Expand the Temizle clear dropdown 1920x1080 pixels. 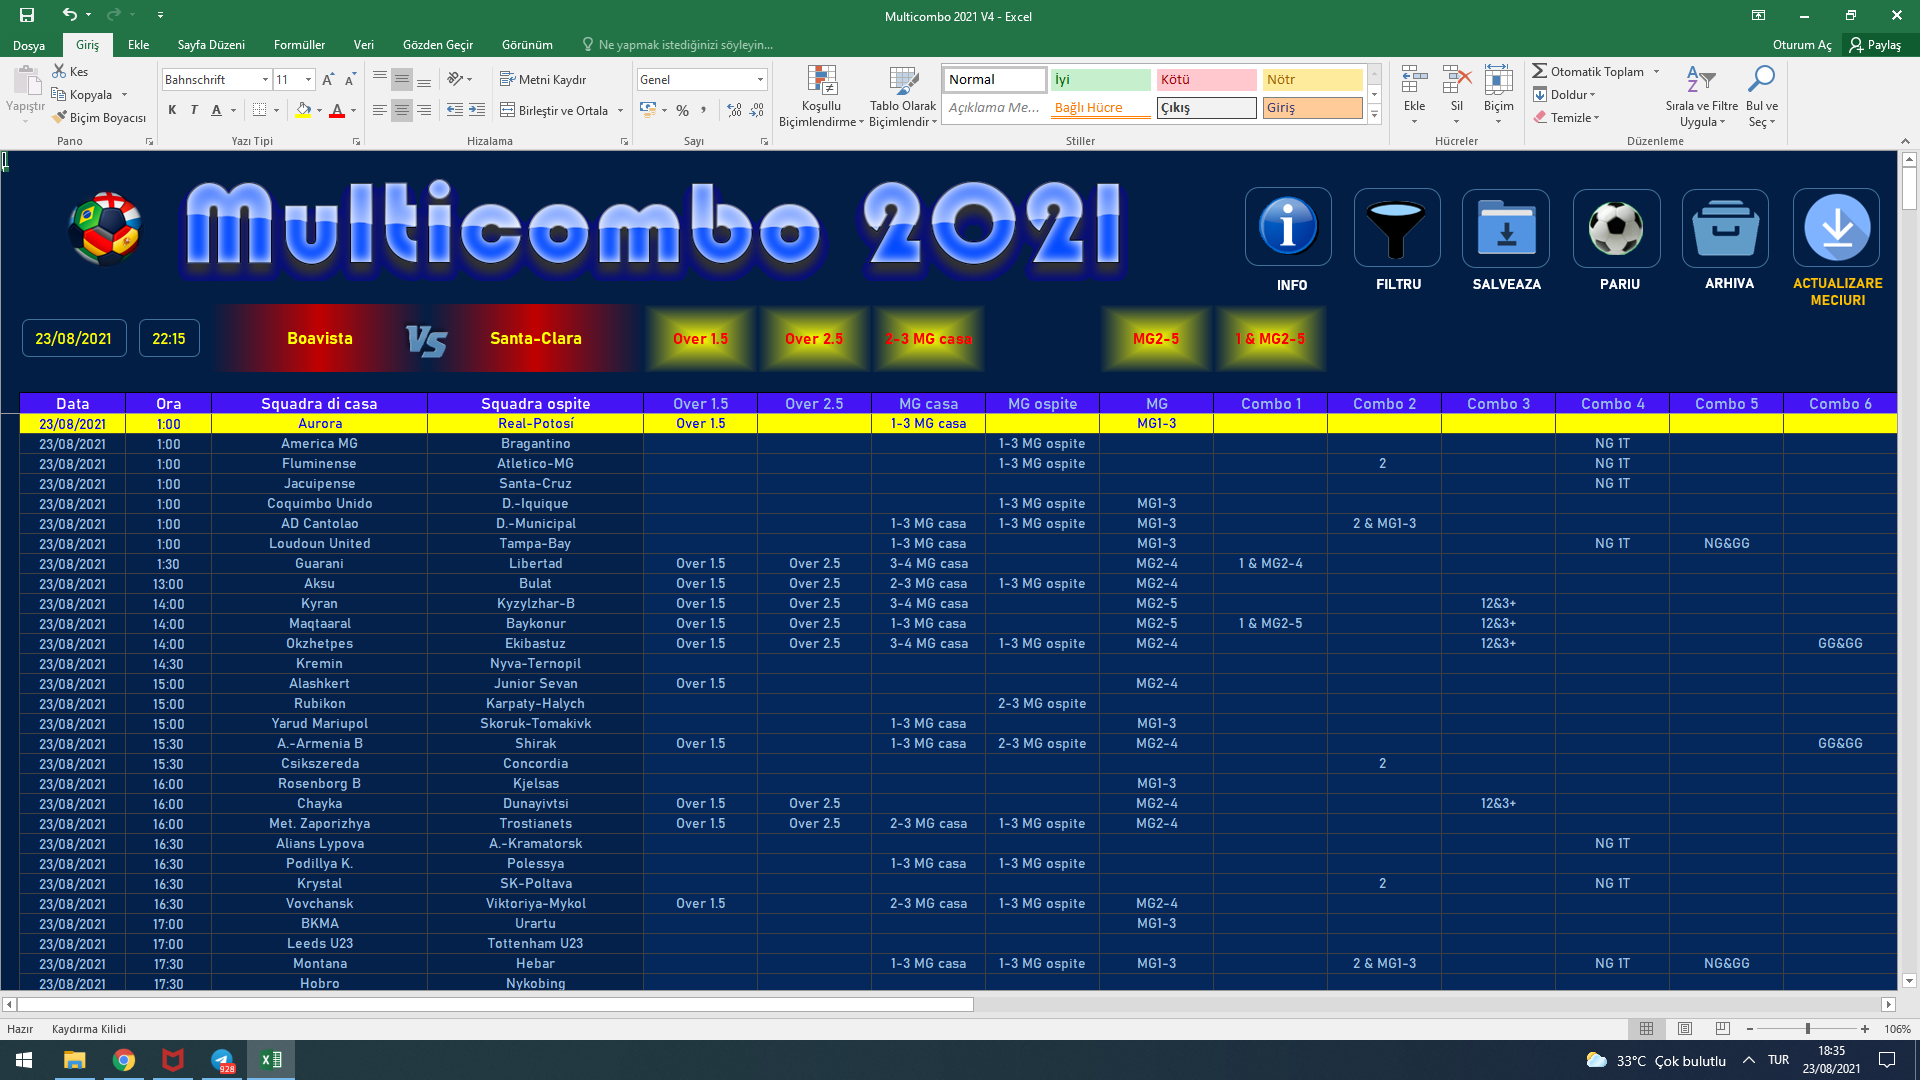click(x=1596, y=118)
